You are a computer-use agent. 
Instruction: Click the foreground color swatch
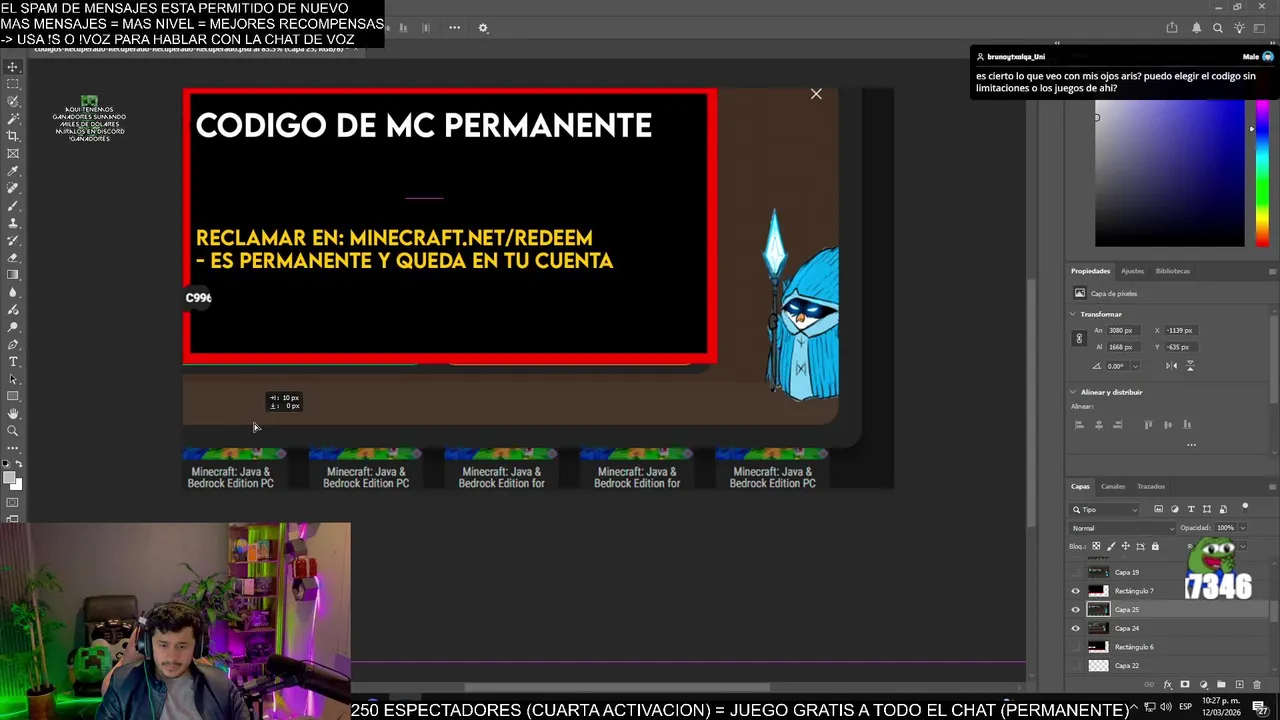[x=9, y=477]
